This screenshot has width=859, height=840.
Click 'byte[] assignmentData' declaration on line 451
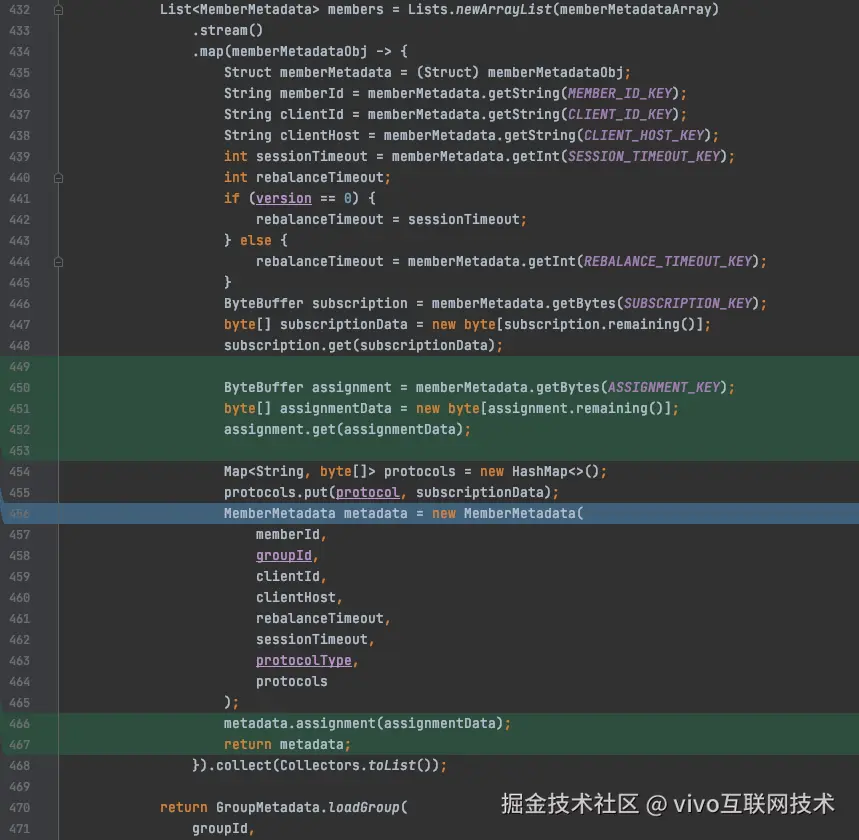pyautogui.click(x=307, y=409)
